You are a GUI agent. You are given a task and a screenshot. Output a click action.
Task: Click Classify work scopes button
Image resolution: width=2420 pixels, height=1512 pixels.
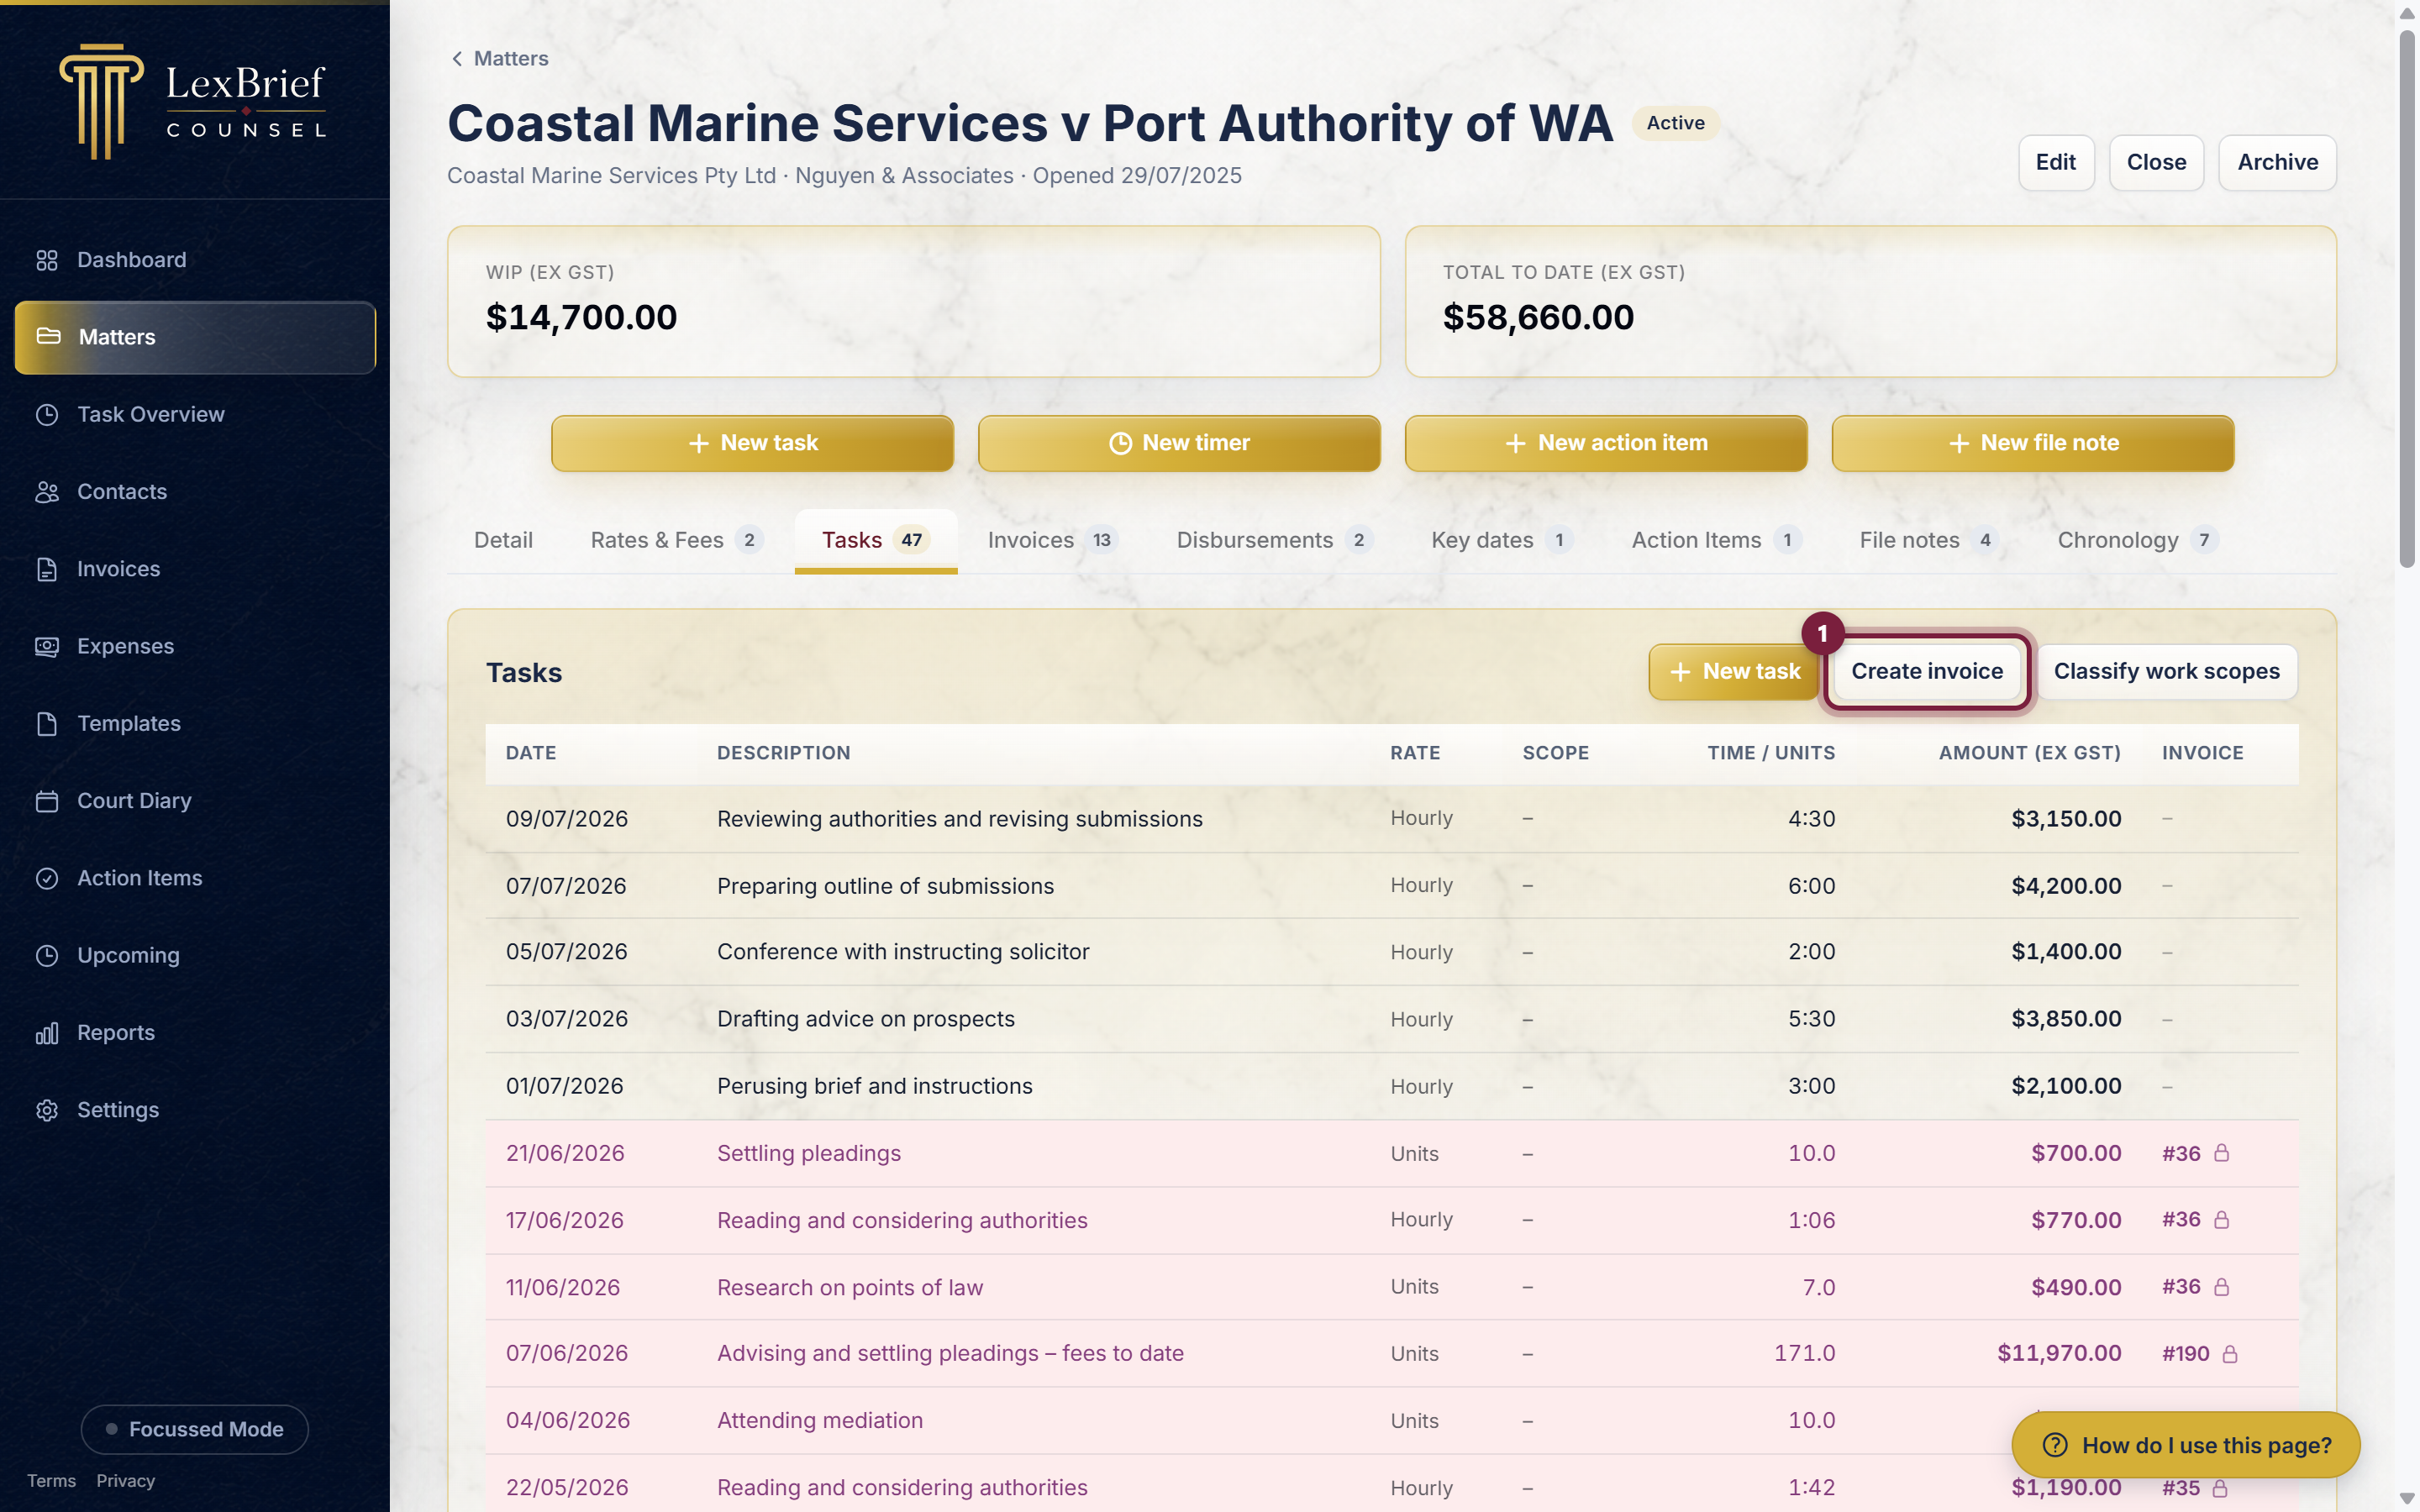(2167, 671)
